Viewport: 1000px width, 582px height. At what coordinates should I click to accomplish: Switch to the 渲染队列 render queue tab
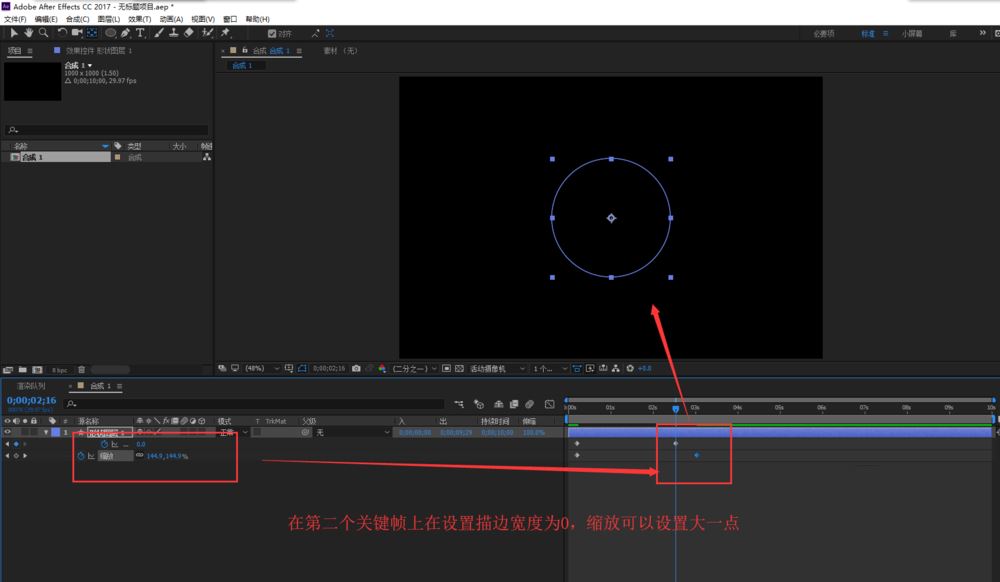pyautogui.click(x=31, y=386)
